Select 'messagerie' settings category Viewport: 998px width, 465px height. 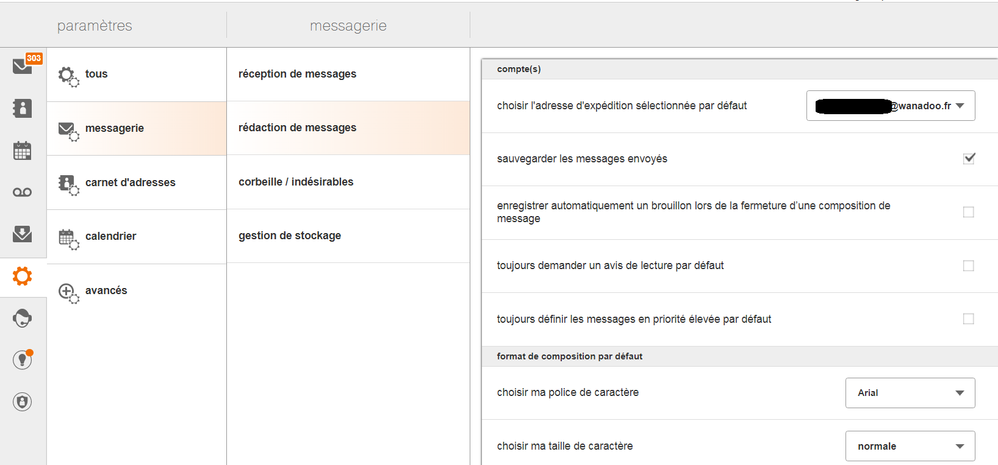point(136,128)
